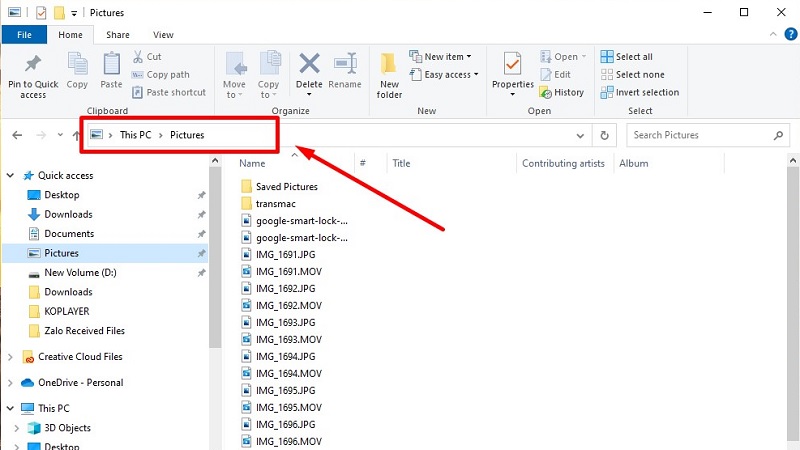Click the Search Pictures field

708,135
